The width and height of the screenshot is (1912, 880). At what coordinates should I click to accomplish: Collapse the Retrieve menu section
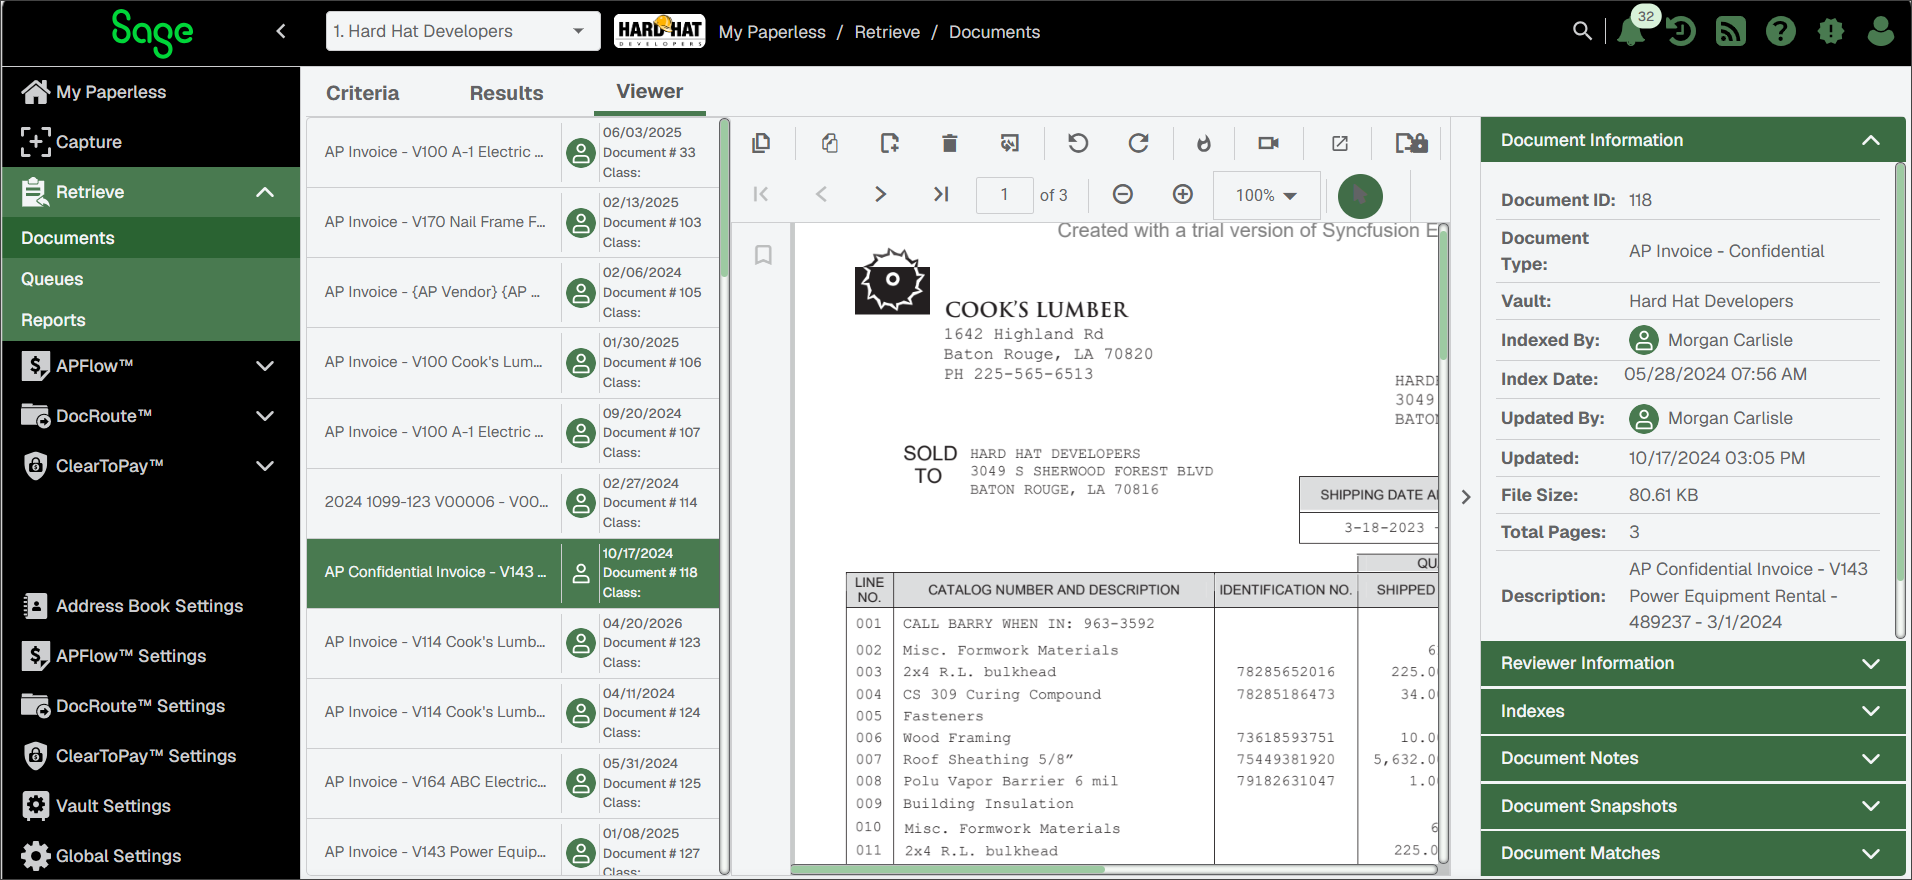point(265,192)
